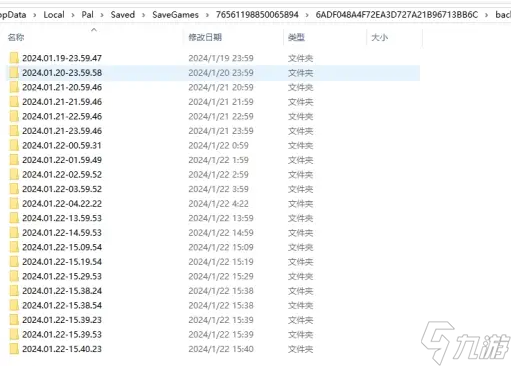Select folder name 2024.01.22-15.29.53
This screenshot has width=511, height=366.
(x=62, y=276)
